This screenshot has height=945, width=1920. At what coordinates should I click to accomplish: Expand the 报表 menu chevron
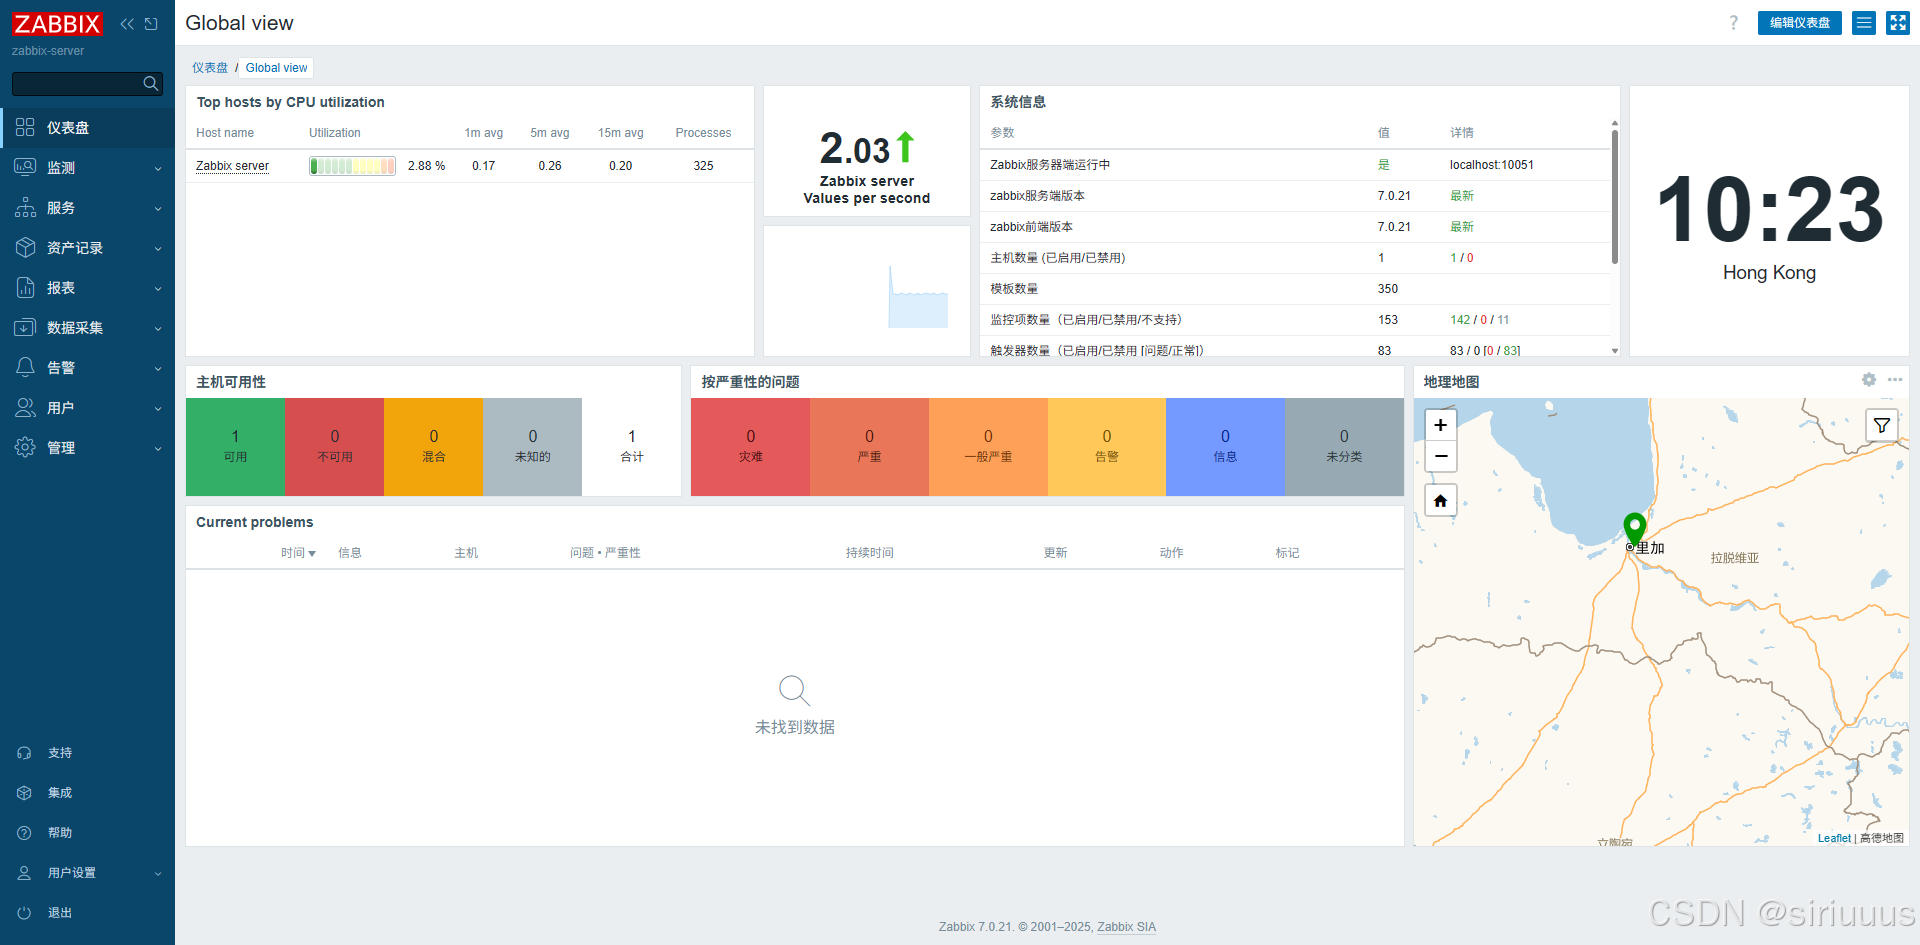[x=158, y=289]
